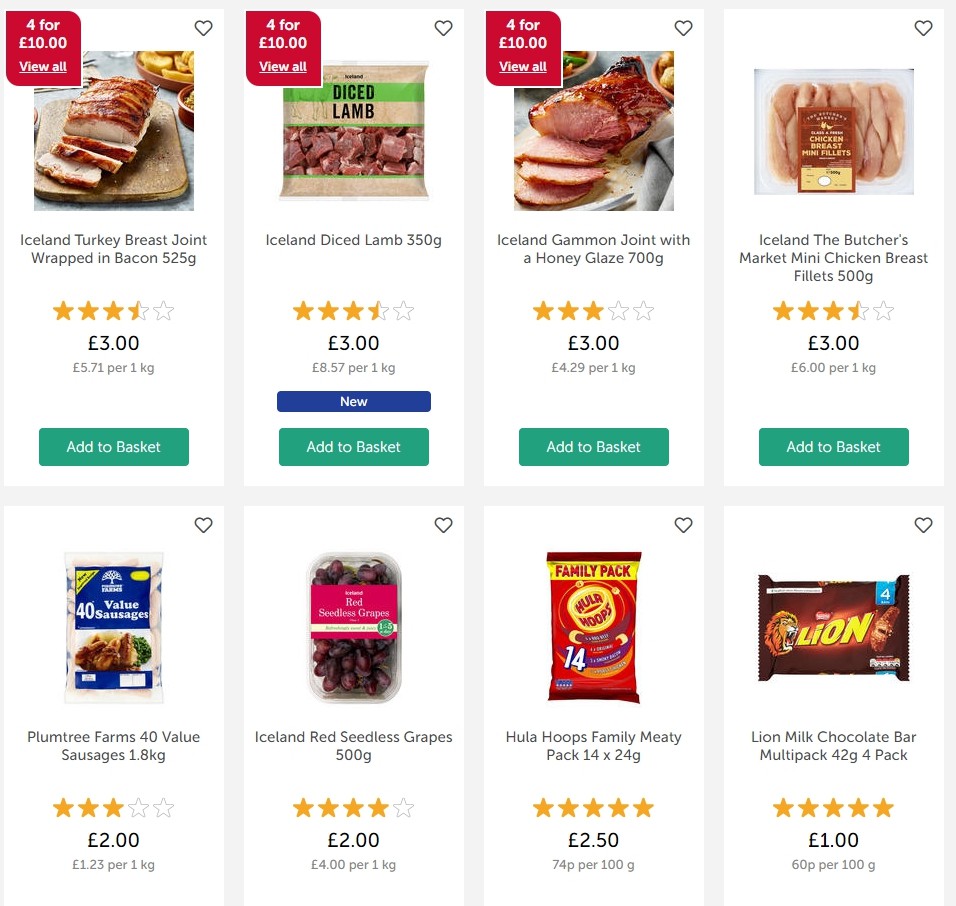Favorite the Iceland Turkey Breast Joint
956x906 pixels.
(203, 28)
